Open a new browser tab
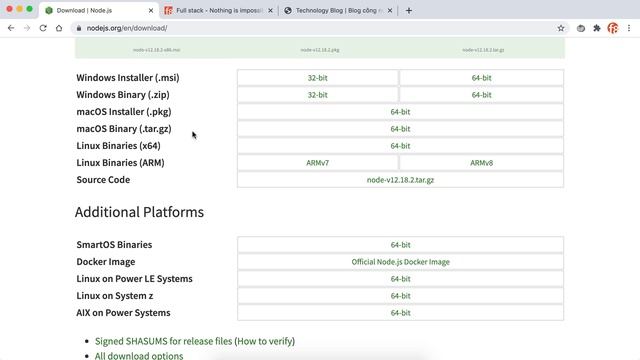Viewport: 640px width, 360px height. [409, 11]
